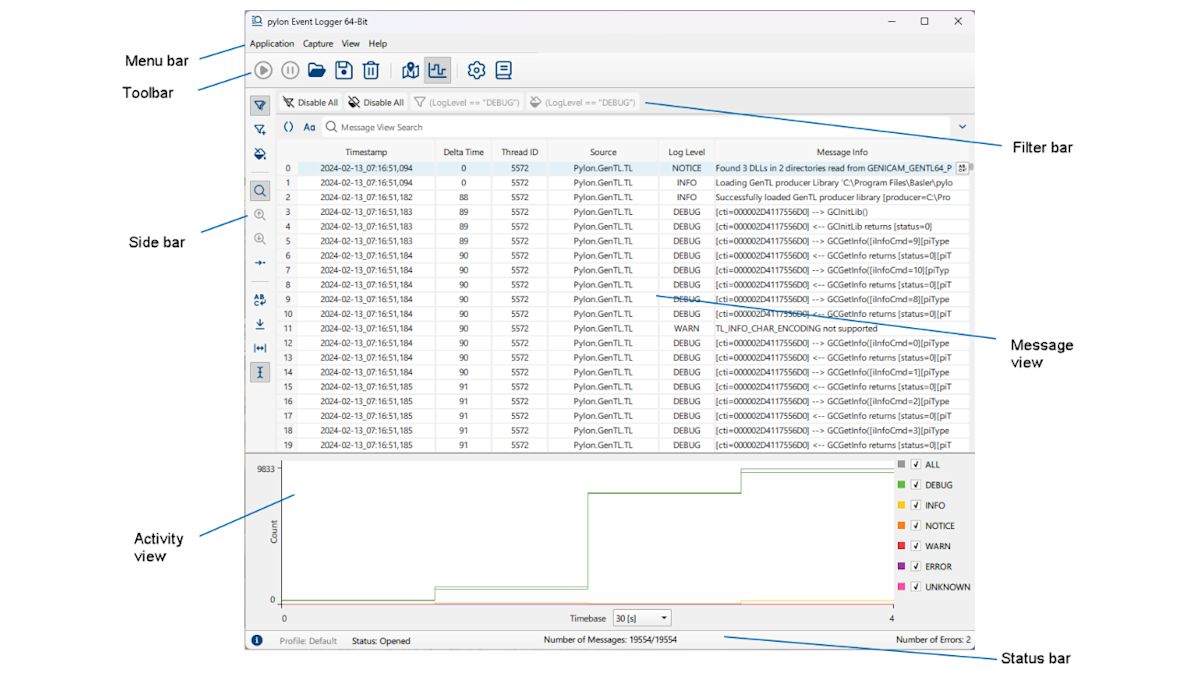The image size is (1200, 676).
Task: Toggle the paint-bucket LogLevel == "DEBUG" highlight
Action: click(583, 102)
